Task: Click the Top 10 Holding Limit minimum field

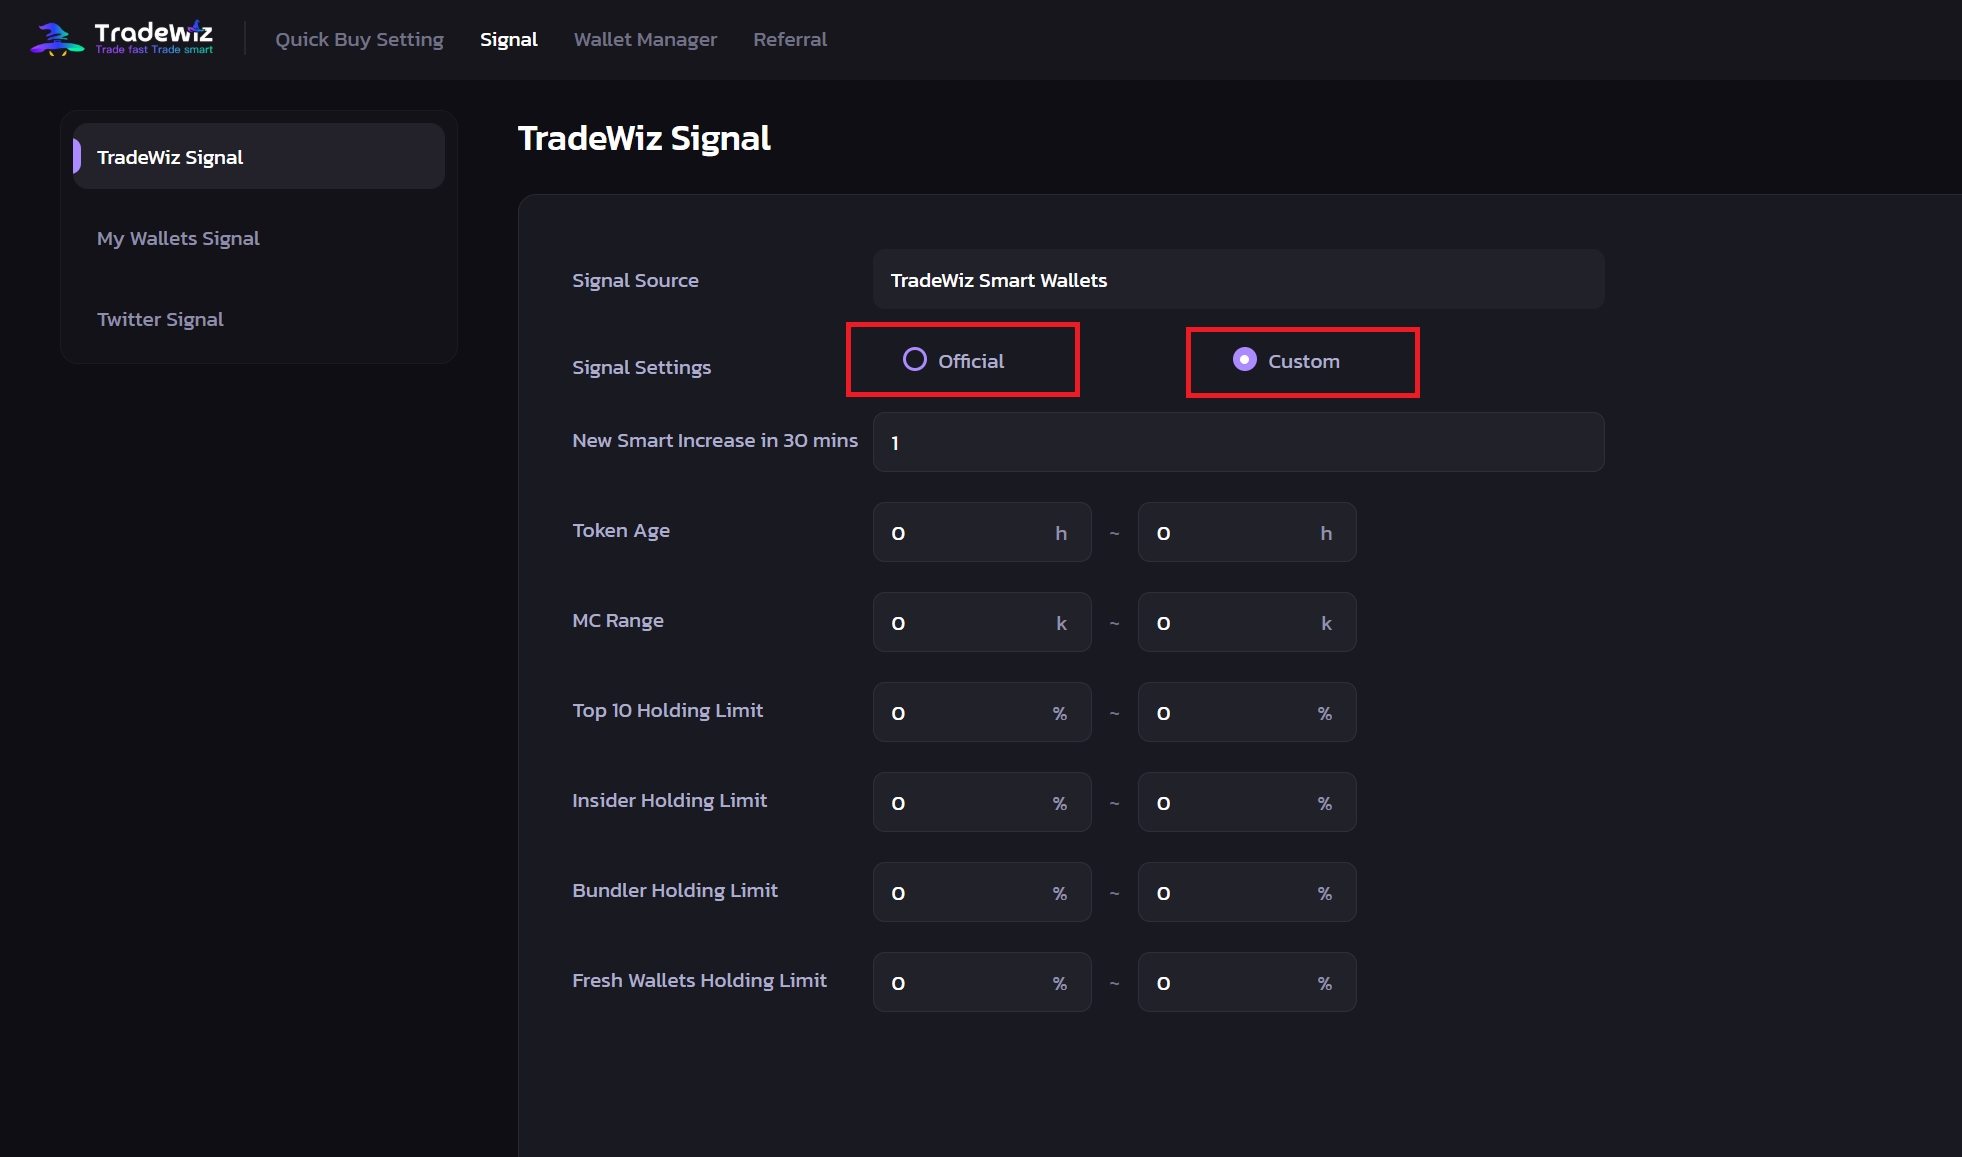Action: (982, 712)
